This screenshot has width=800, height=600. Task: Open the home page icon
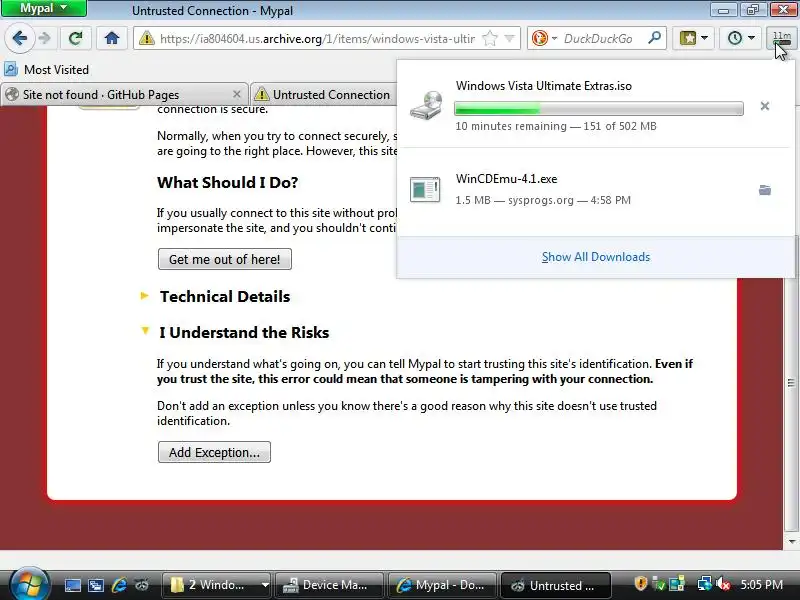(x=112, y=38)
